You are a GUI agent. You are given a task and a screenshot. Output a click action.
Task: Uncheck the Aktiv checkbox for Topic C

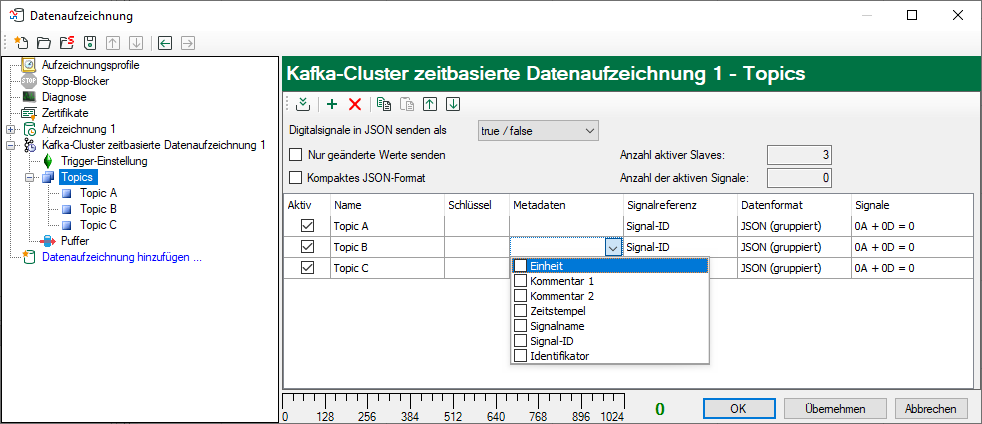point(307,268)
